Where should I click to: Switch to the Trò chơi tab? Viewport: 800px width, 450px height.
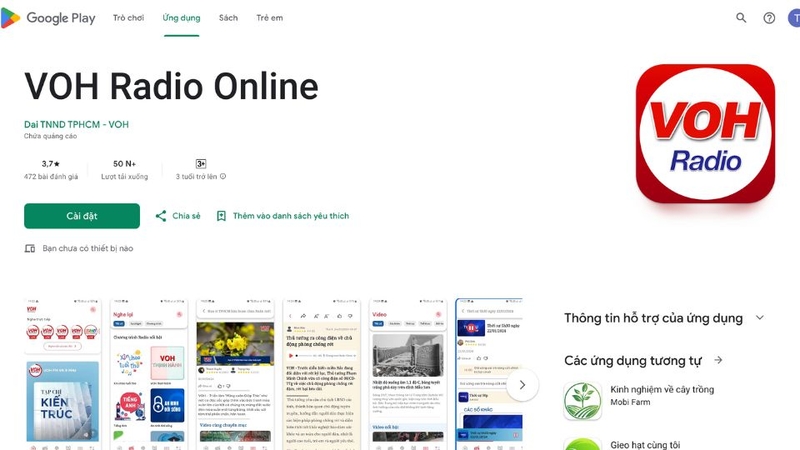129,18
